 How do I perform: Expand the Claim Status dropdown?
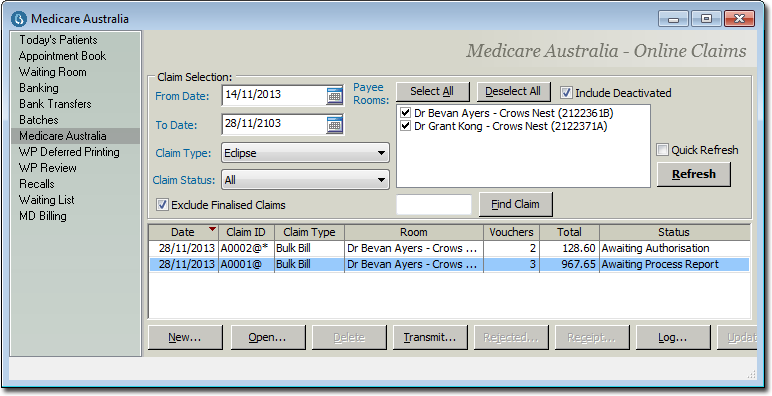tap(381, 180)
